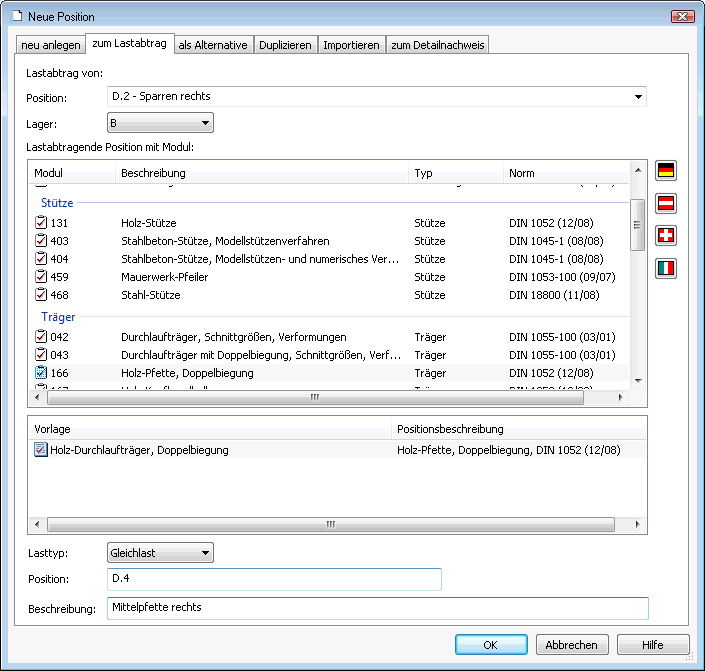Click the Vorlage list horizontal scrollbar thumb
Screen dimensions: 705x671
click(331, 524)
